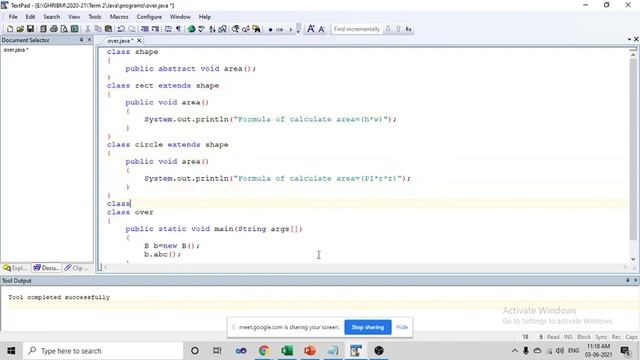The image size is (640, 360).
Task: Start recording macro with dot icon
Action: coord(270,29)
